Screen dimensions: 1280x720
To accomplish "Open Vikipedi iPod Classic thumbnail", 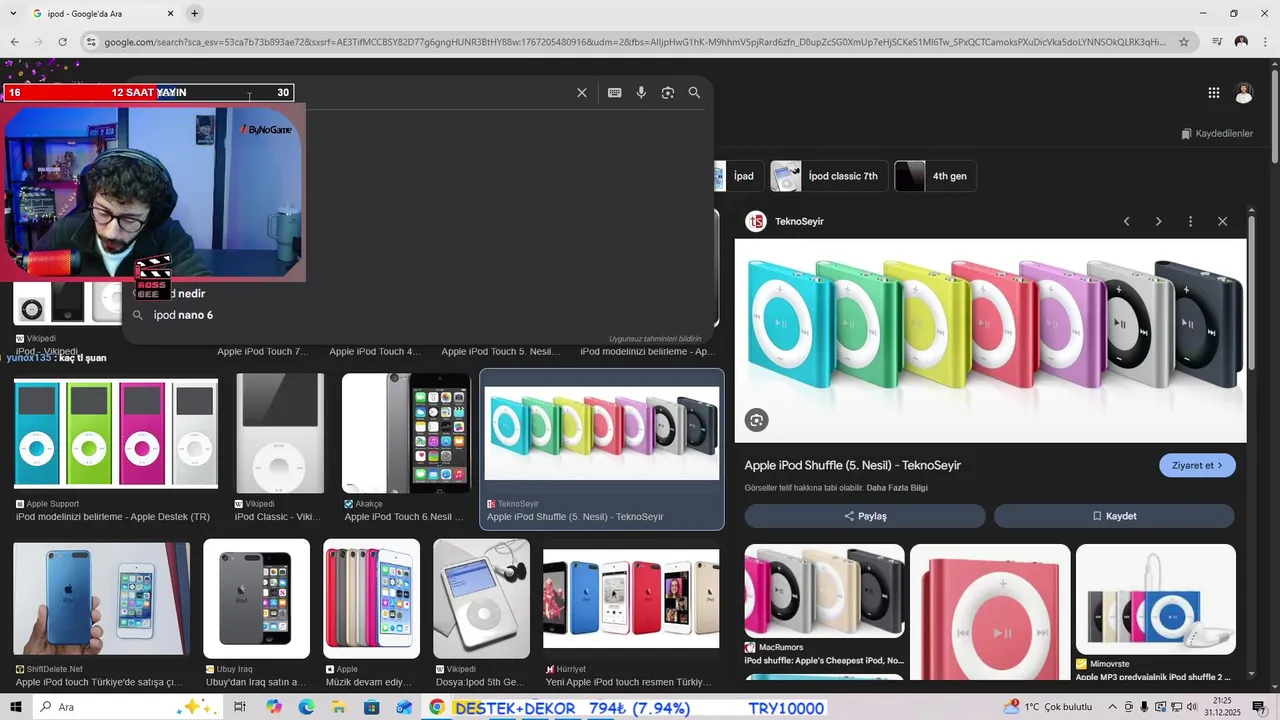I will [x=280, y=433].
